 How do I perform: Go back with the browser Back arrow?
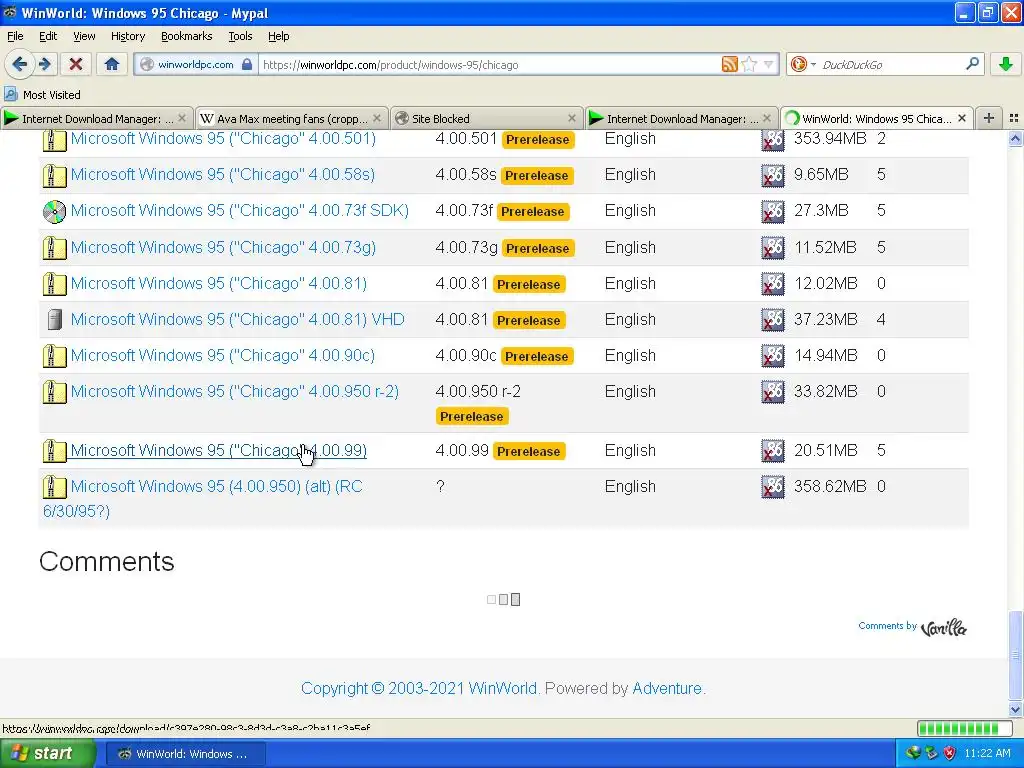[x=20, y=64]
